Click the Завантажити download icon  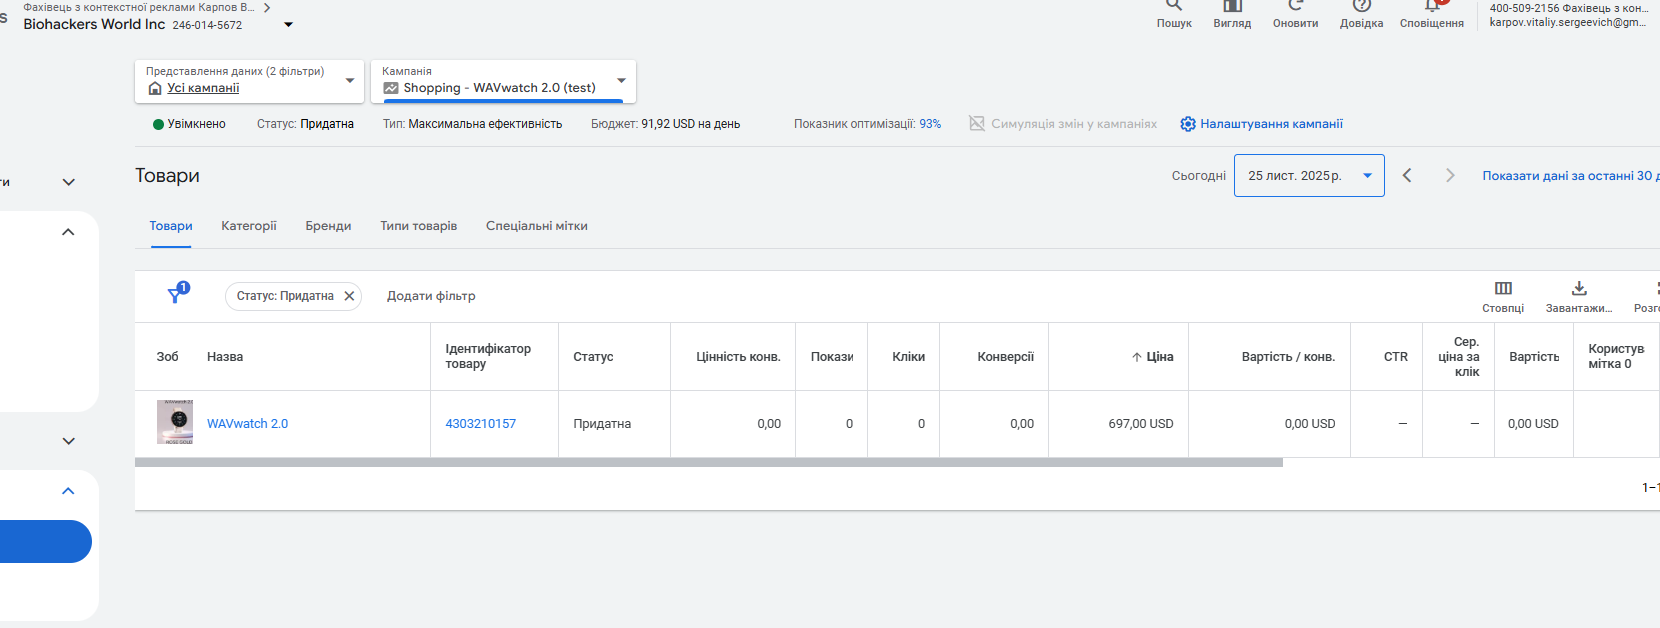[x=1579, y=289]
